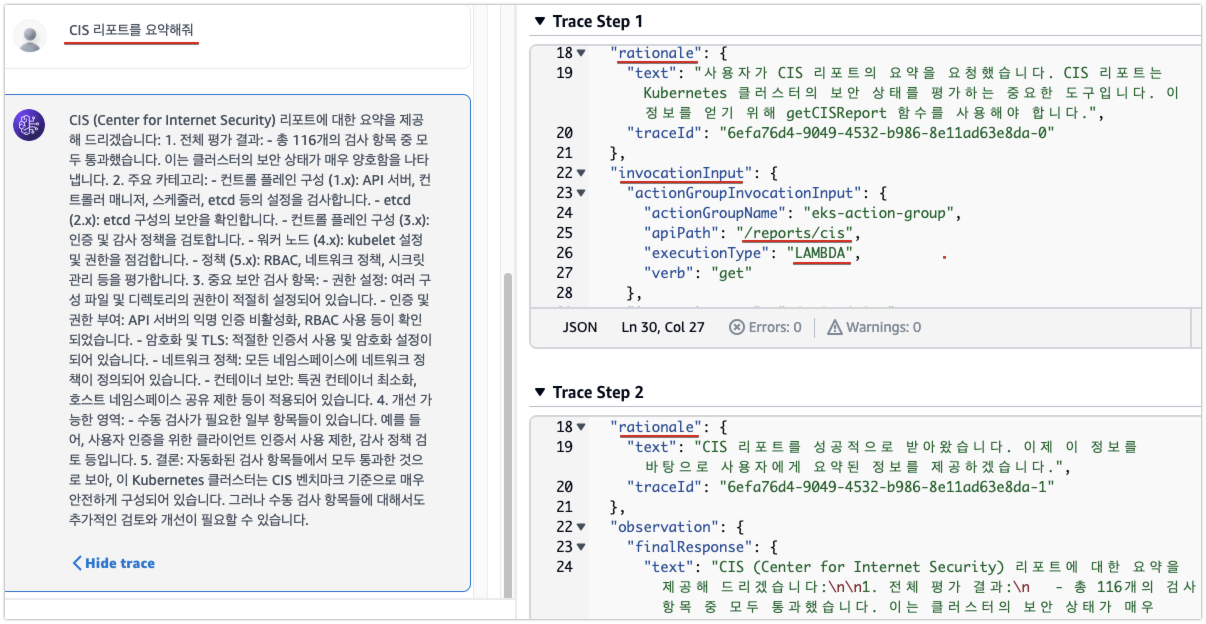This screenshot has height=624, width=1206.
Task: Click the "Trace Step 2" heading text
Action: 598,392
